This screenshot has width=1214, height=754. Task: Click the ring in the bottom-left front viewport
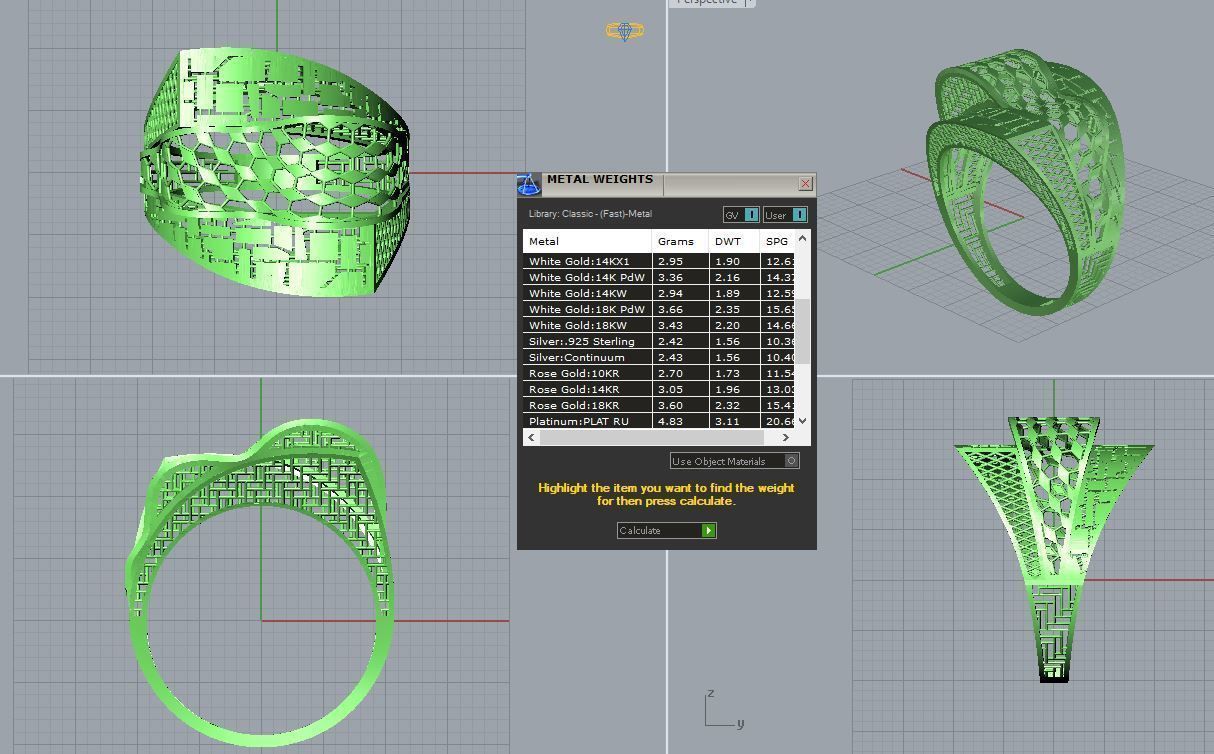point(260,582)
